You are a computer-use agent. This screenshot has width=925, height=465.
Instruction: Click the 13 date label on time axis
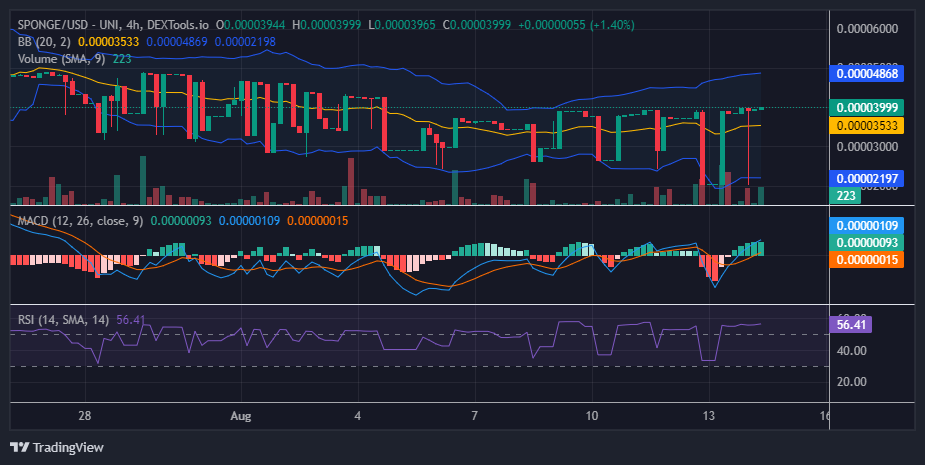[708, 415]
